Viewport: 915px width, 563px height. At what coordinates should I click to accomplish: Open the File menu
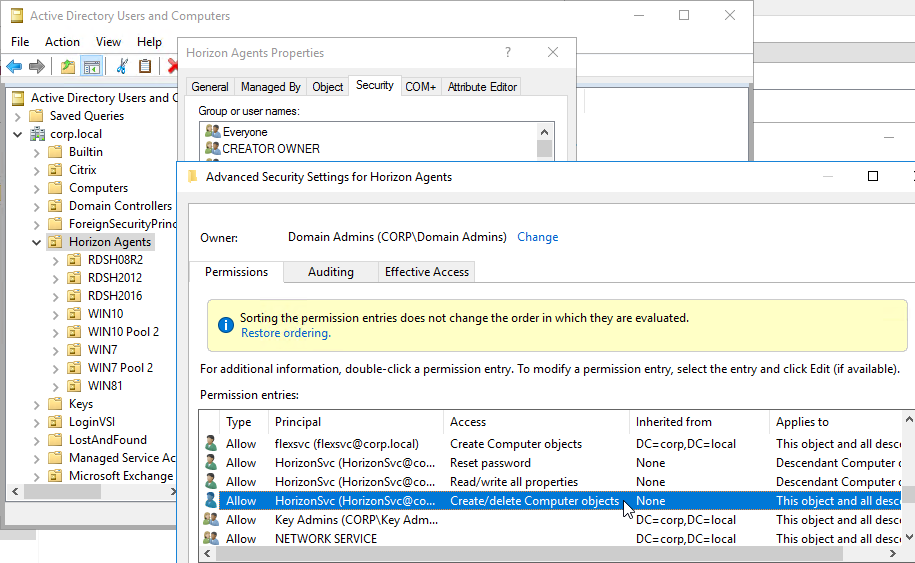20,42
